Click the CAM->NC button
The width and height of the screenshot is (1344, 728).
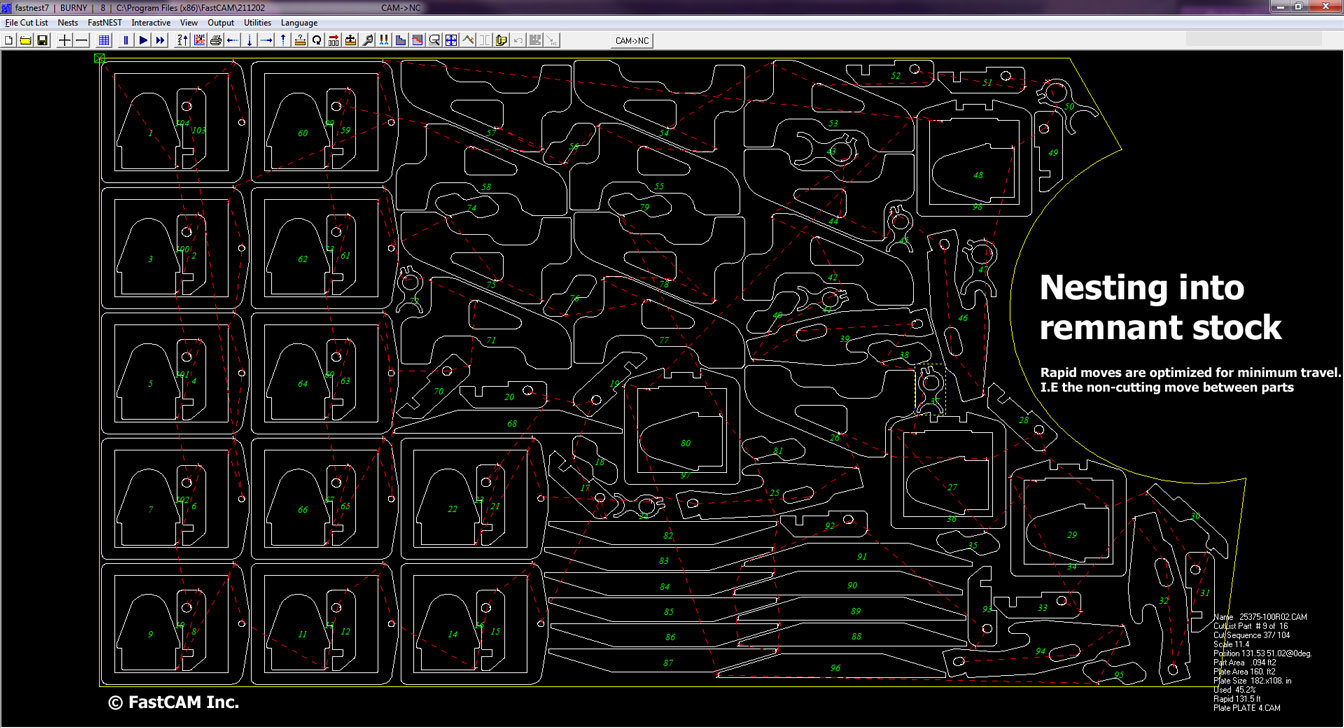tap(632, 40)
